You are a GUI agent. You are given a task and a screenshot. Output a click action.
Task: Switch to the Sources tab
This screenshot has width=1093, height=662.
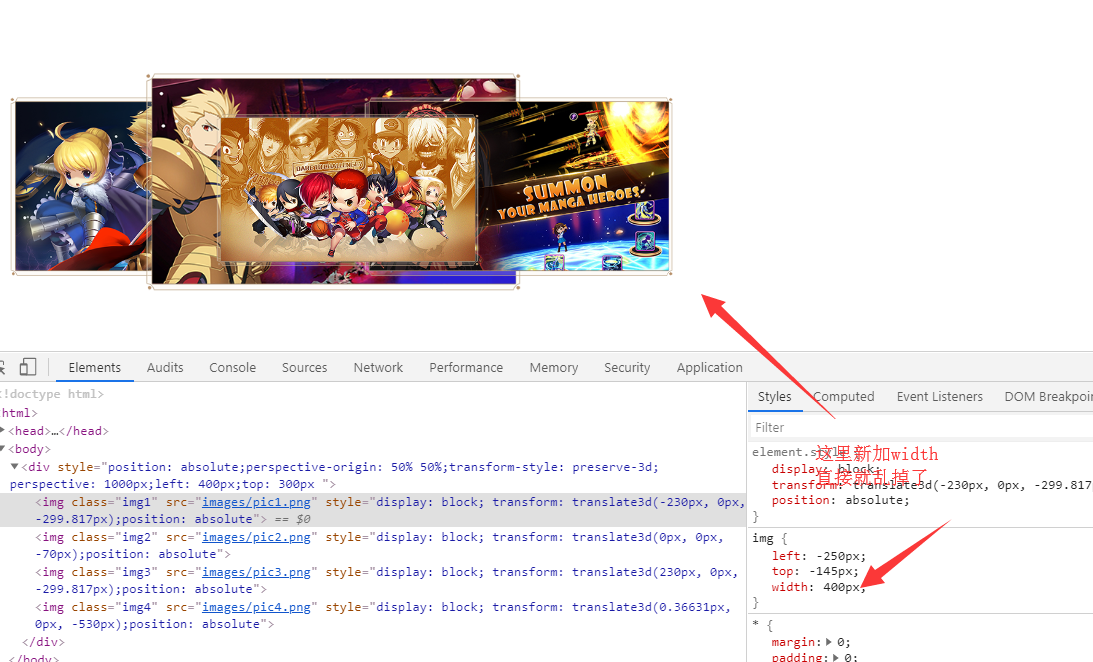click(304, 367)
